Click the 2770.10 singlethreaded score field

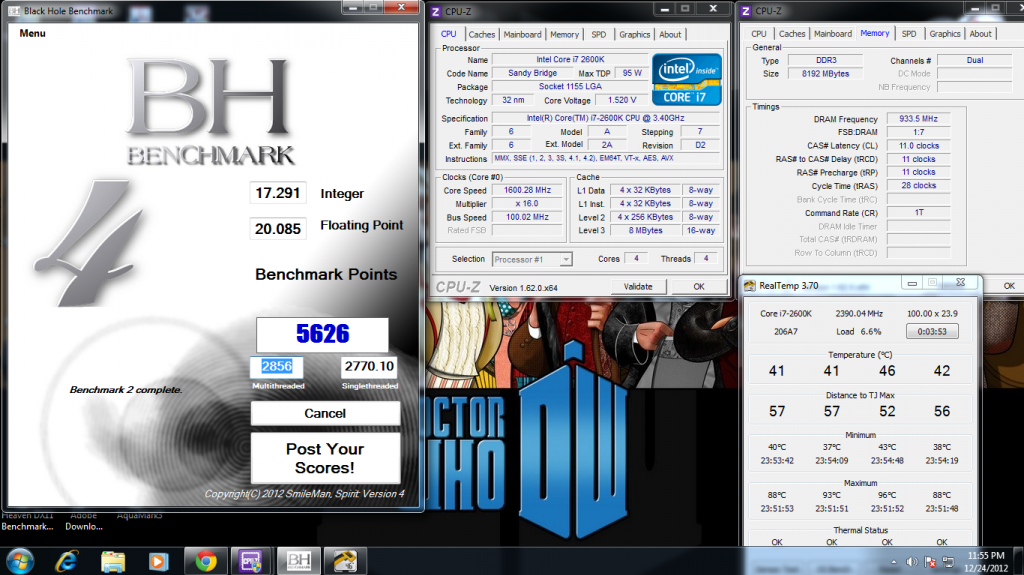(x=369, y=367)
